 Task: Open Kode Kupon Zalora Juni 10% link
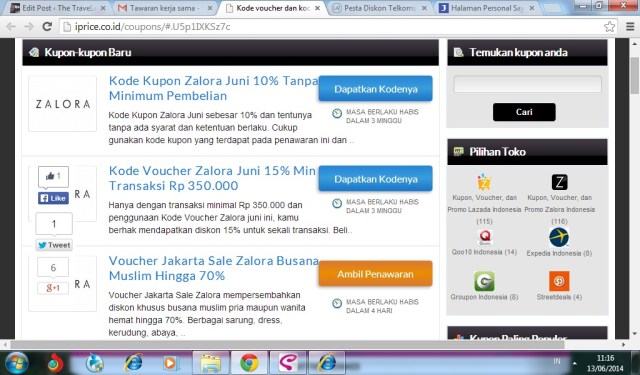(x=214, y=88)
